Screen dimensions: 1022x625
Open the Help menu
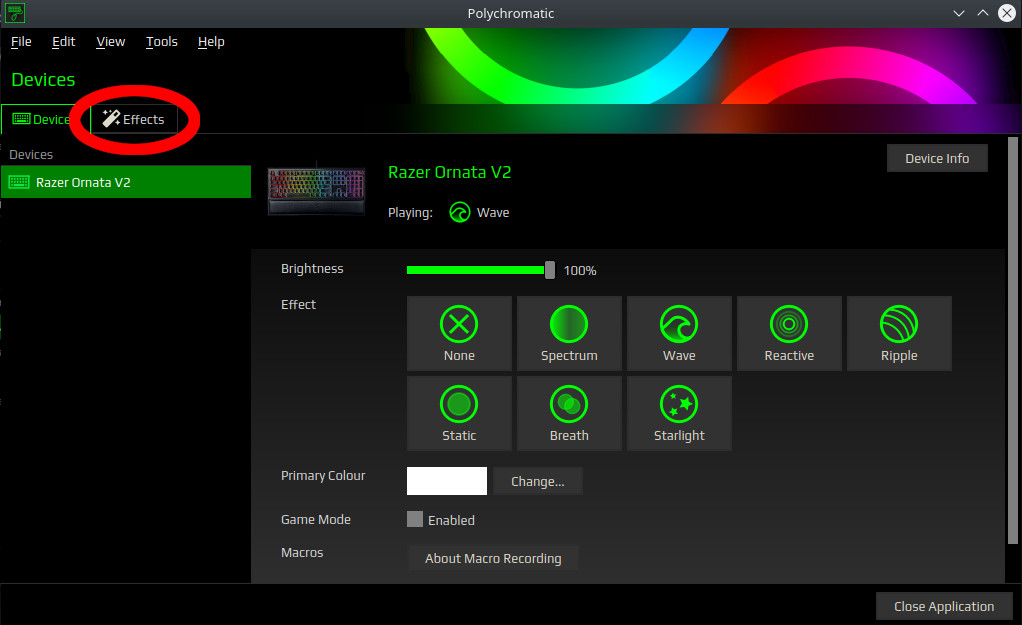(211, 42)
